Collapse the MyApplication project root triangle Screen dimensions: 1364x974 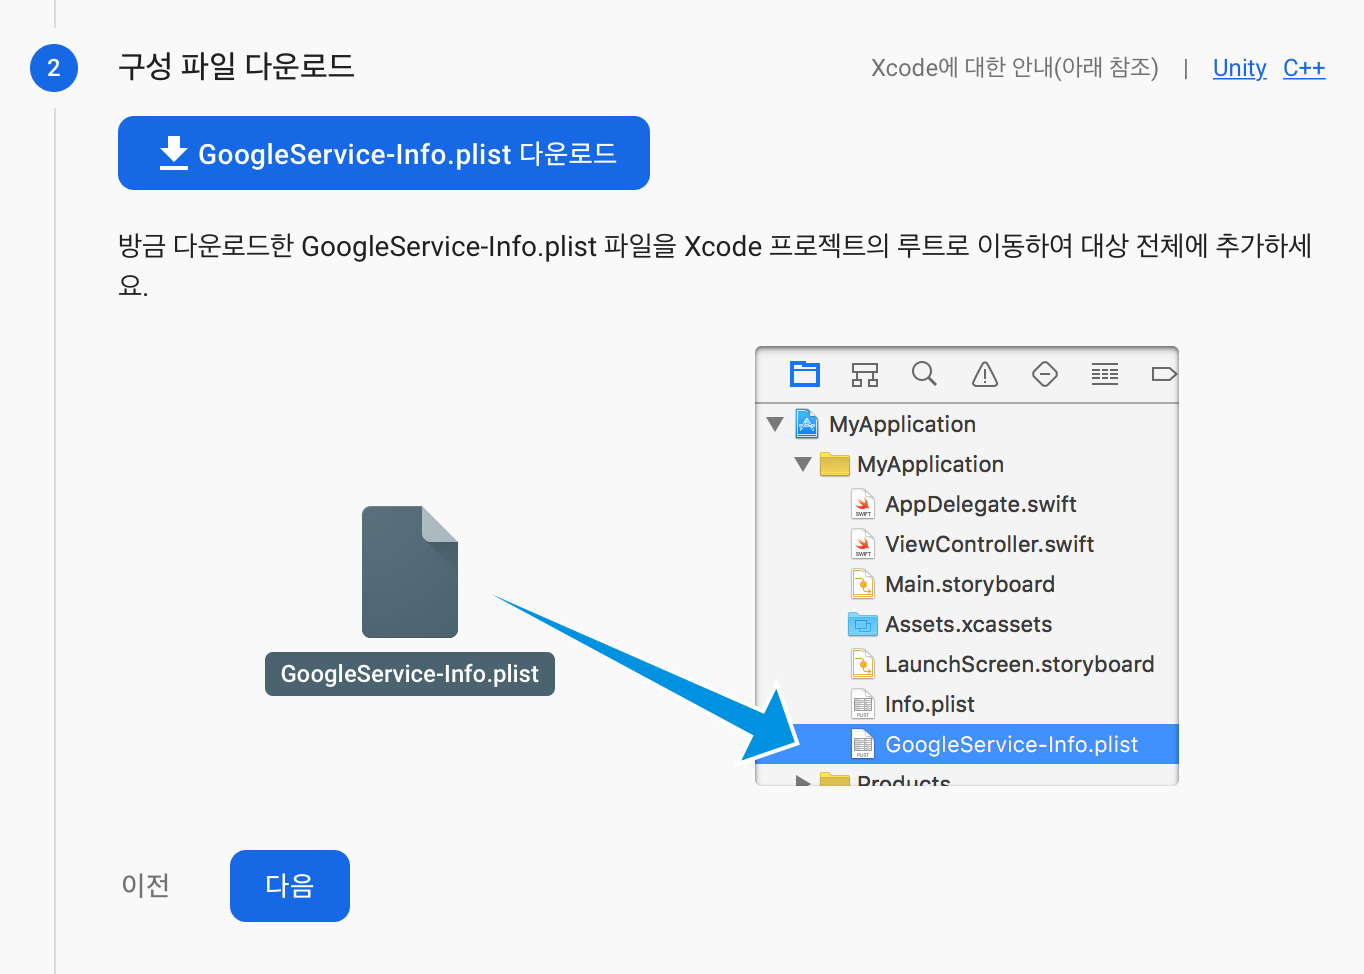click(x=775, y=424)
